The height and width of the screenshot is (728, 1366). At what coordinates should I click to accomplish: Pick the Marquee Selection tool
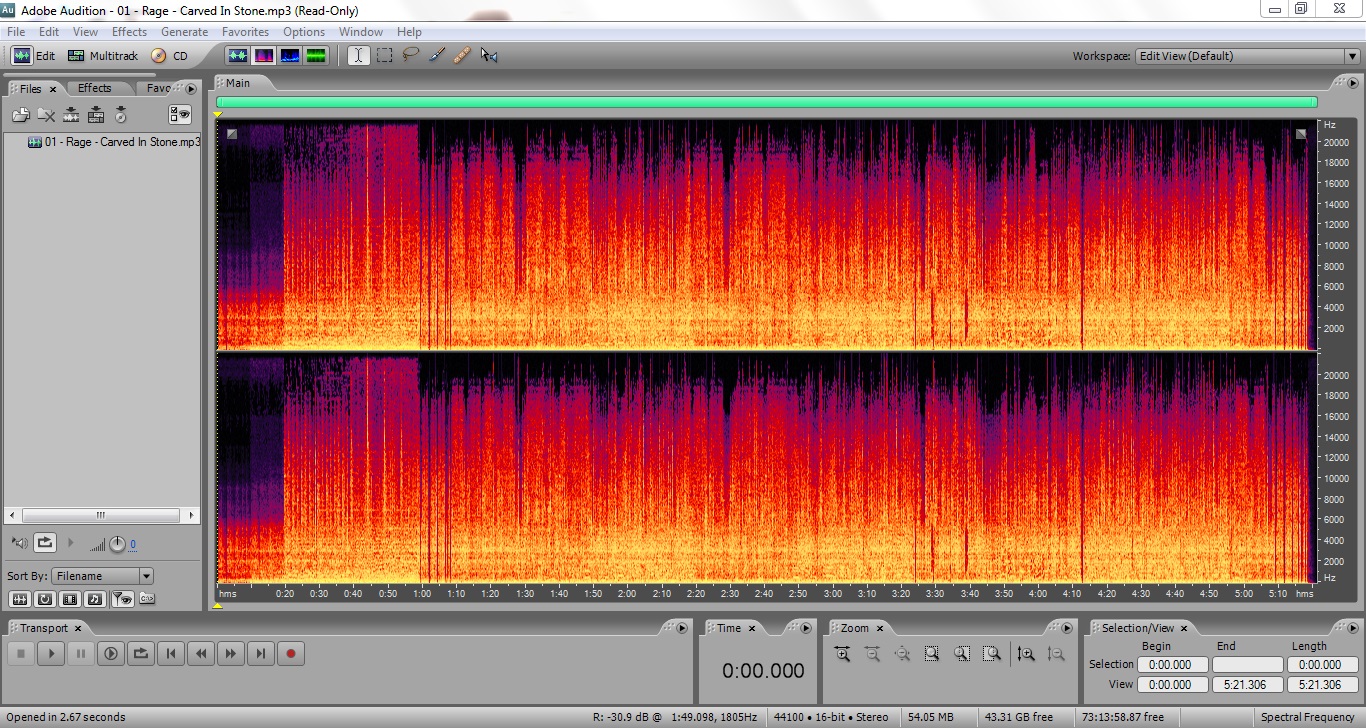coord(384,56)
